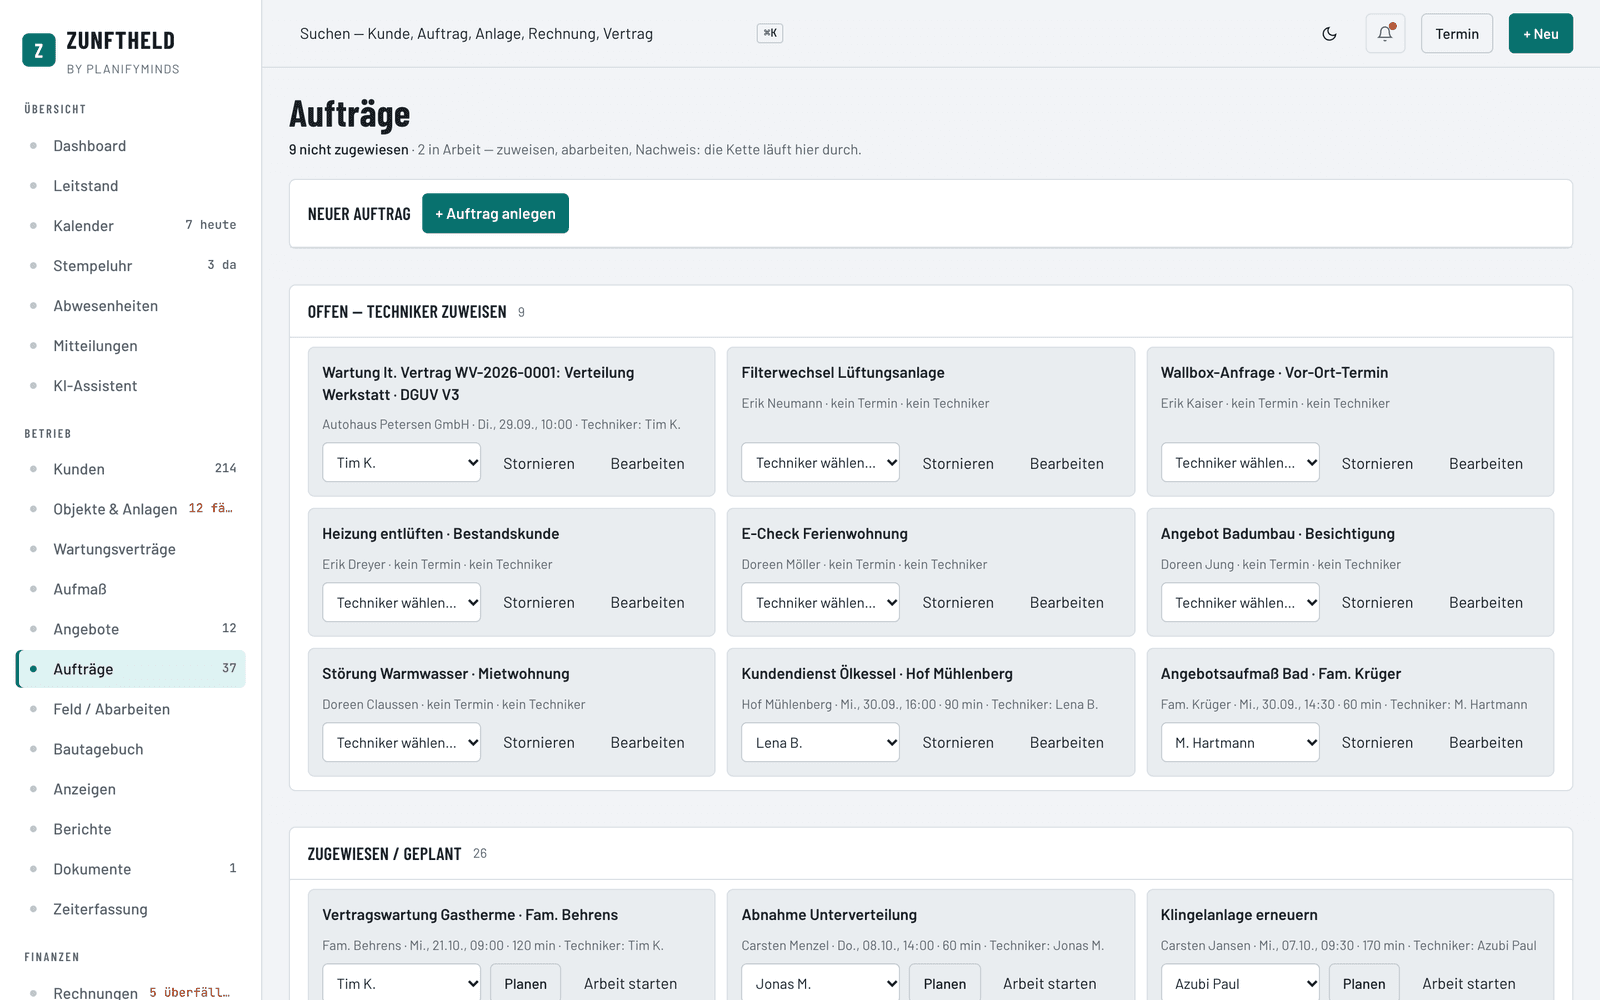This screenshot has height=1000, width=1600.
Task: Open Techniker wählen for Heizung entlüften
Action: [401, 603]
